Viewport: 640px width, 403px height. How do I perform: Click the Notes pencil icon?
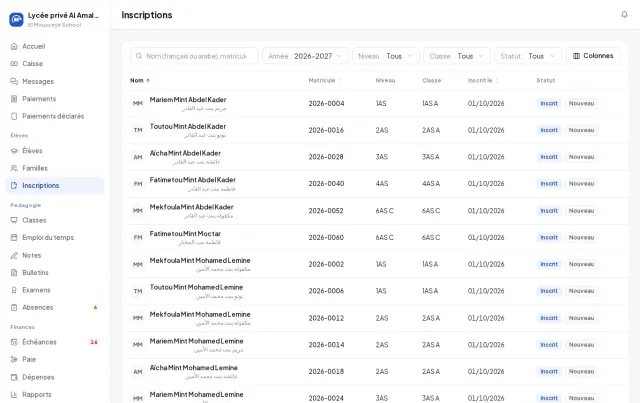(14, 255)
